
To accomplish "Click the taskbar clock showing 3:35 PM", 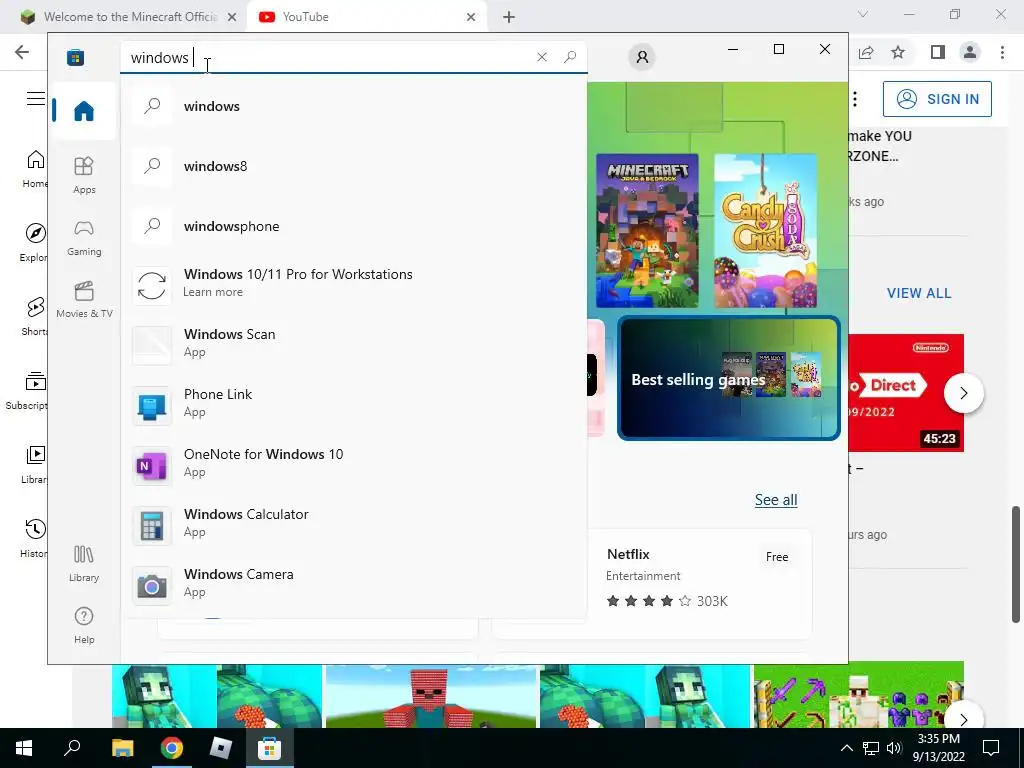I will click(x=938, y=748).
